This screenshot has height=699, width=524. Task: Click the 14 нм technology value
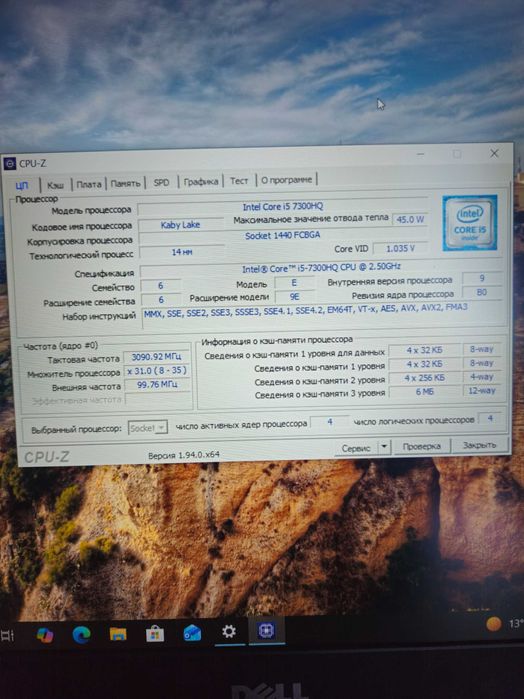click(182, 252)
